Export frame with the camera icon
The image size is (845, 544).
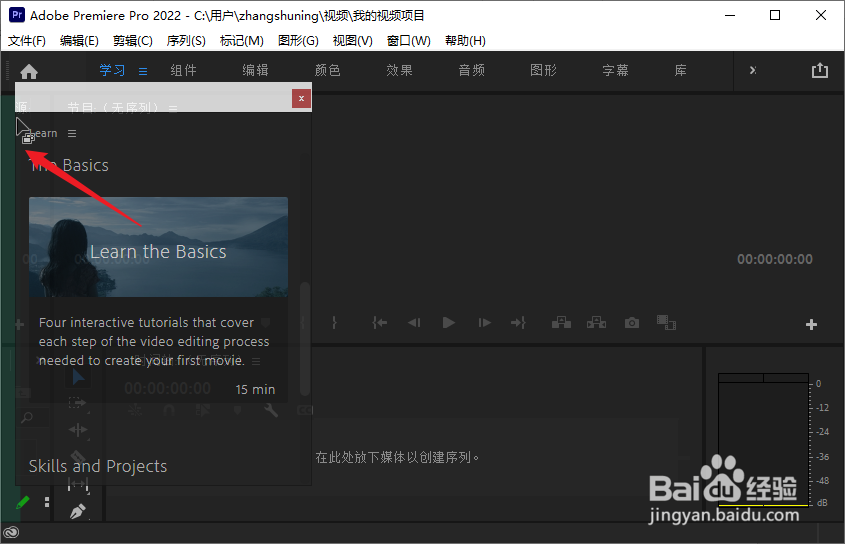click(x=632, y=322)
